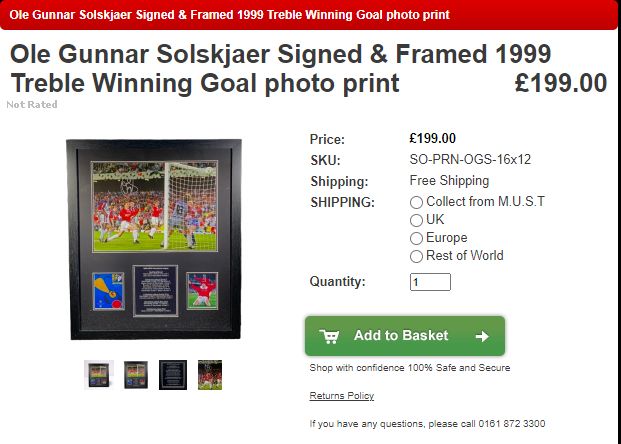The height and width of the screenshot is (444, 621).
Task: Click the main framed print product image
Action: click(154, 239)
